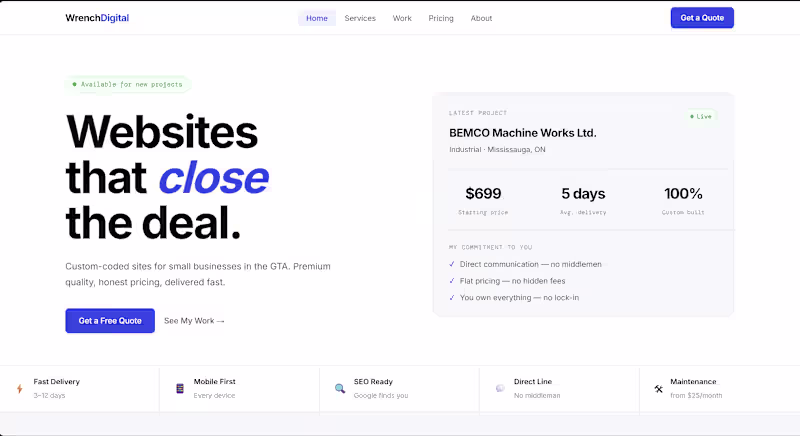Image resolution: width=800 pixels, height=436 pixels.
Task: Click the from $25/month text
Action: (x=696, y=395)
